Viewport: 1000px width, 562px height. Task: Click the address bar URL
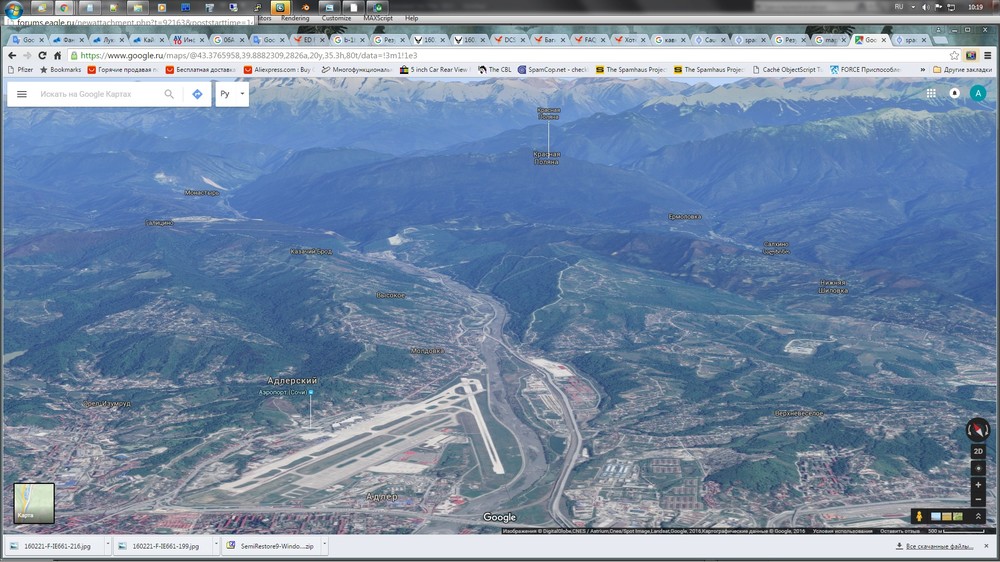249,55
